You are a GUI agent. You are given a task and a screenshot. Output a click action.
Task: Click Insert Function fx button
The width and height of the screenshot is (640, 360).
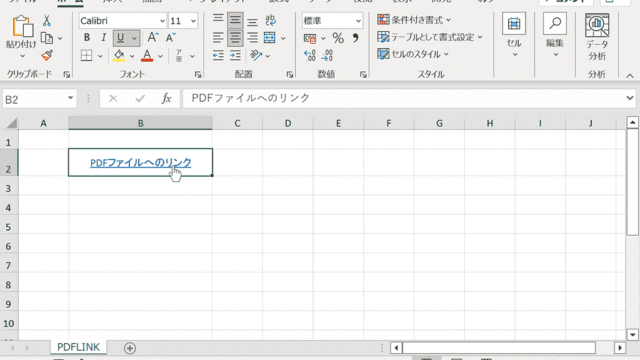pos(166,98)
